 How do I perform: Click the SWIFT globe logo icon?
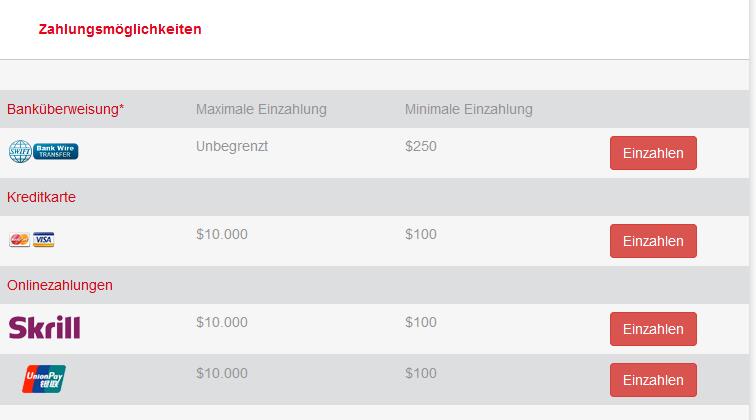20,151
